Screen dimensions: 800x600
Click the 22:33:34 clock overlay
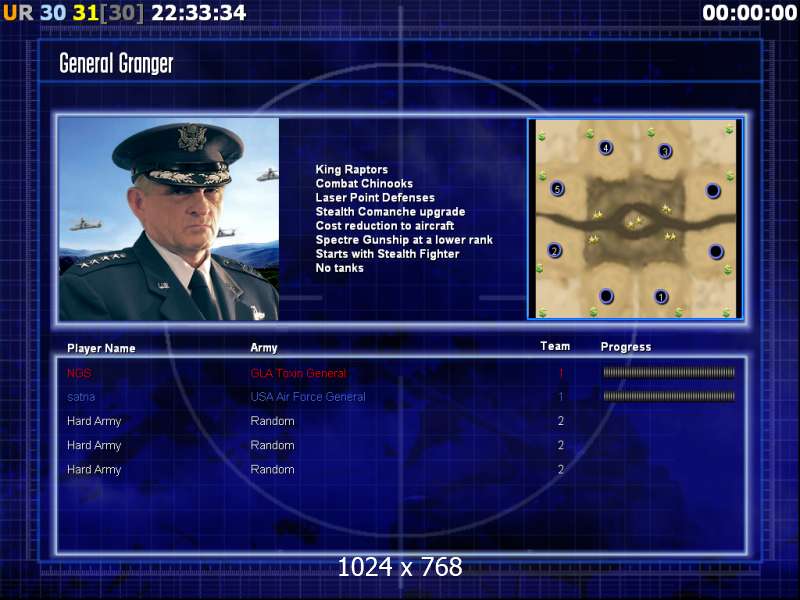[x=198, y=13]
